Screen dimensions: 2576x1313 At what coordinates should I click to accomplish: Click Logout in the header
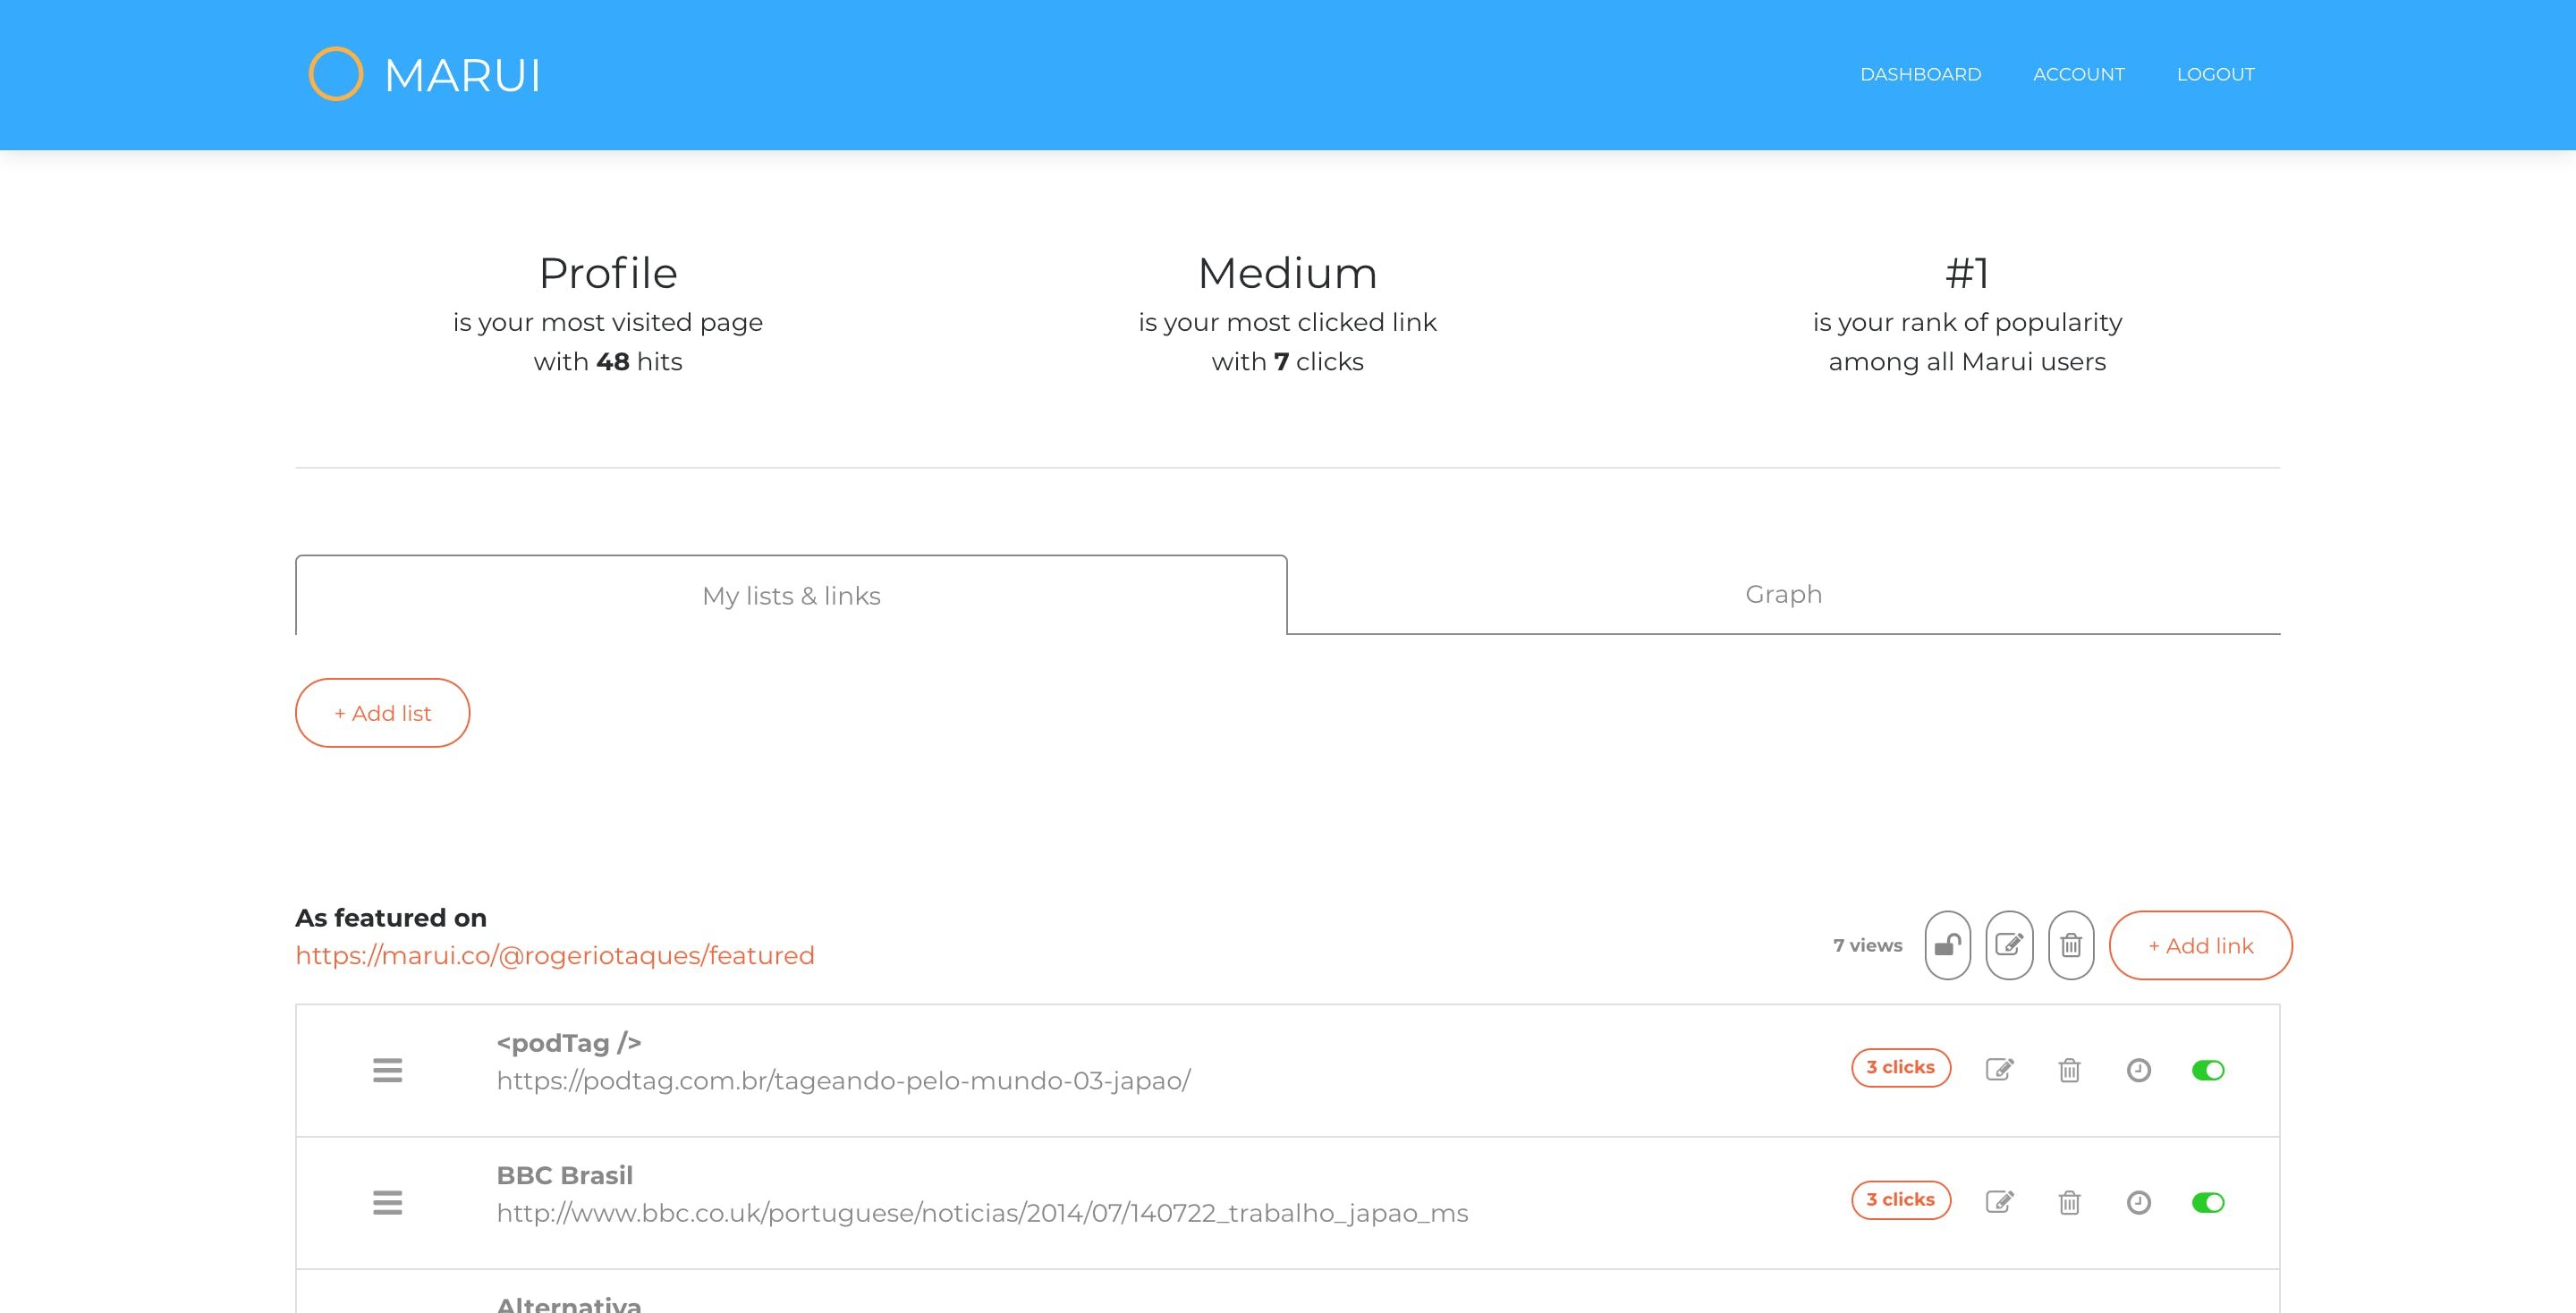pyautogui.click(x=2215, y=74)
